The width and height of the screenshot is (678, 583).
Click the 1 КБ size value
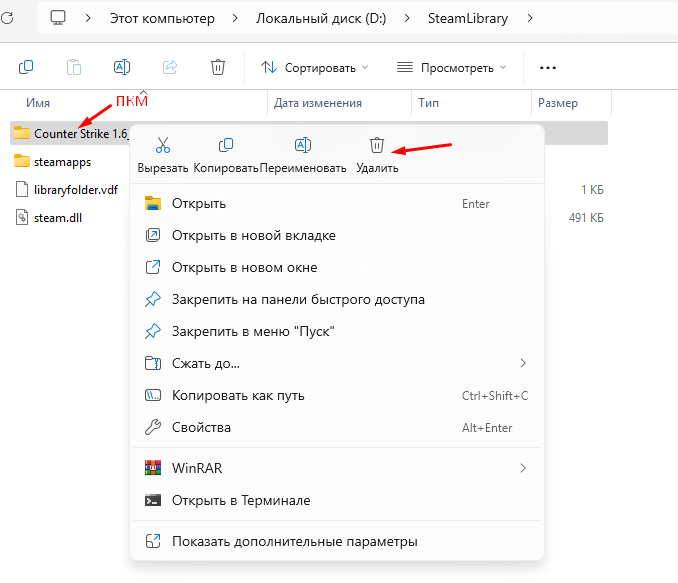pyautogui.click(x=592, y=189)
